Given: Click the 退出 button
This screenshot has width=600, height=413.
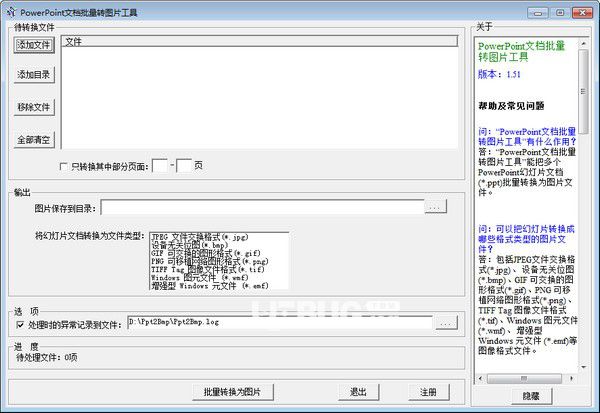Looking at the screenshot, I should (x=359, y=392).
